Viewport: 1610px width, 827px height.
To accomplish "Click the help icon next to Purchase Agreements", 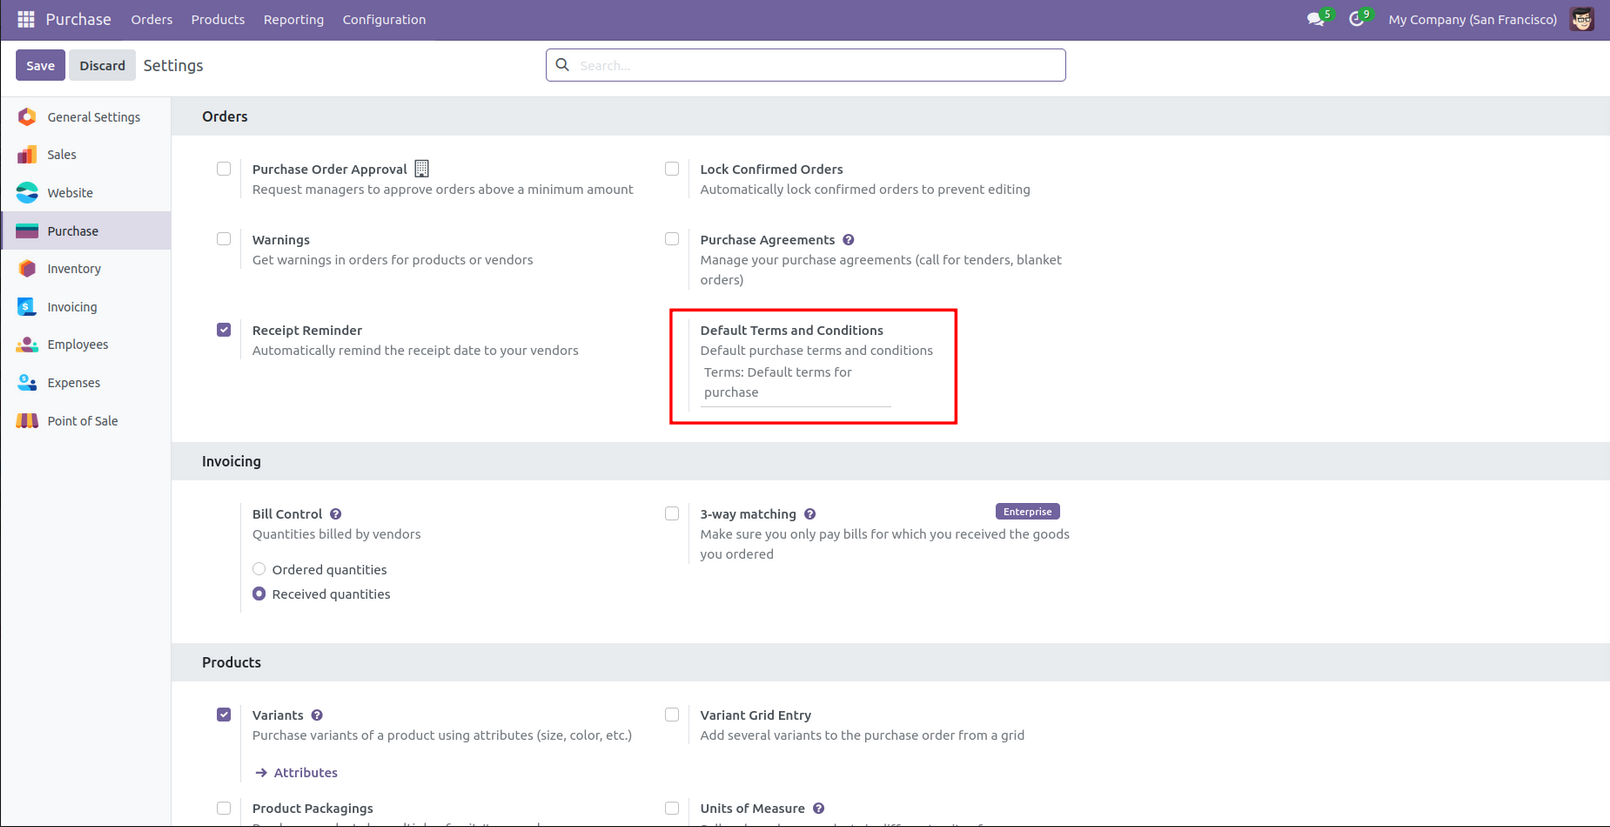I will [848, 240].
